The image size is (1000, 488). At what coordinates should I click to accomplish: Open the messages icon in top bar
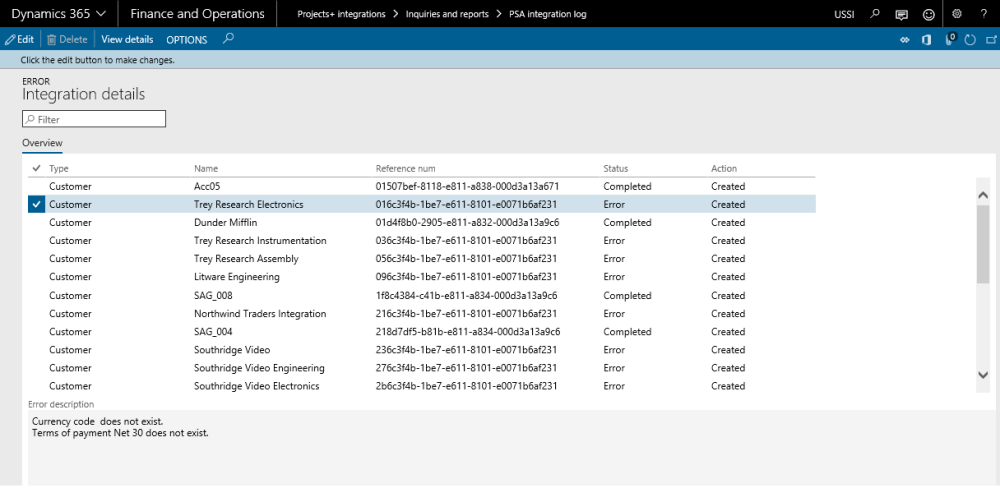(x=902, y=14)
